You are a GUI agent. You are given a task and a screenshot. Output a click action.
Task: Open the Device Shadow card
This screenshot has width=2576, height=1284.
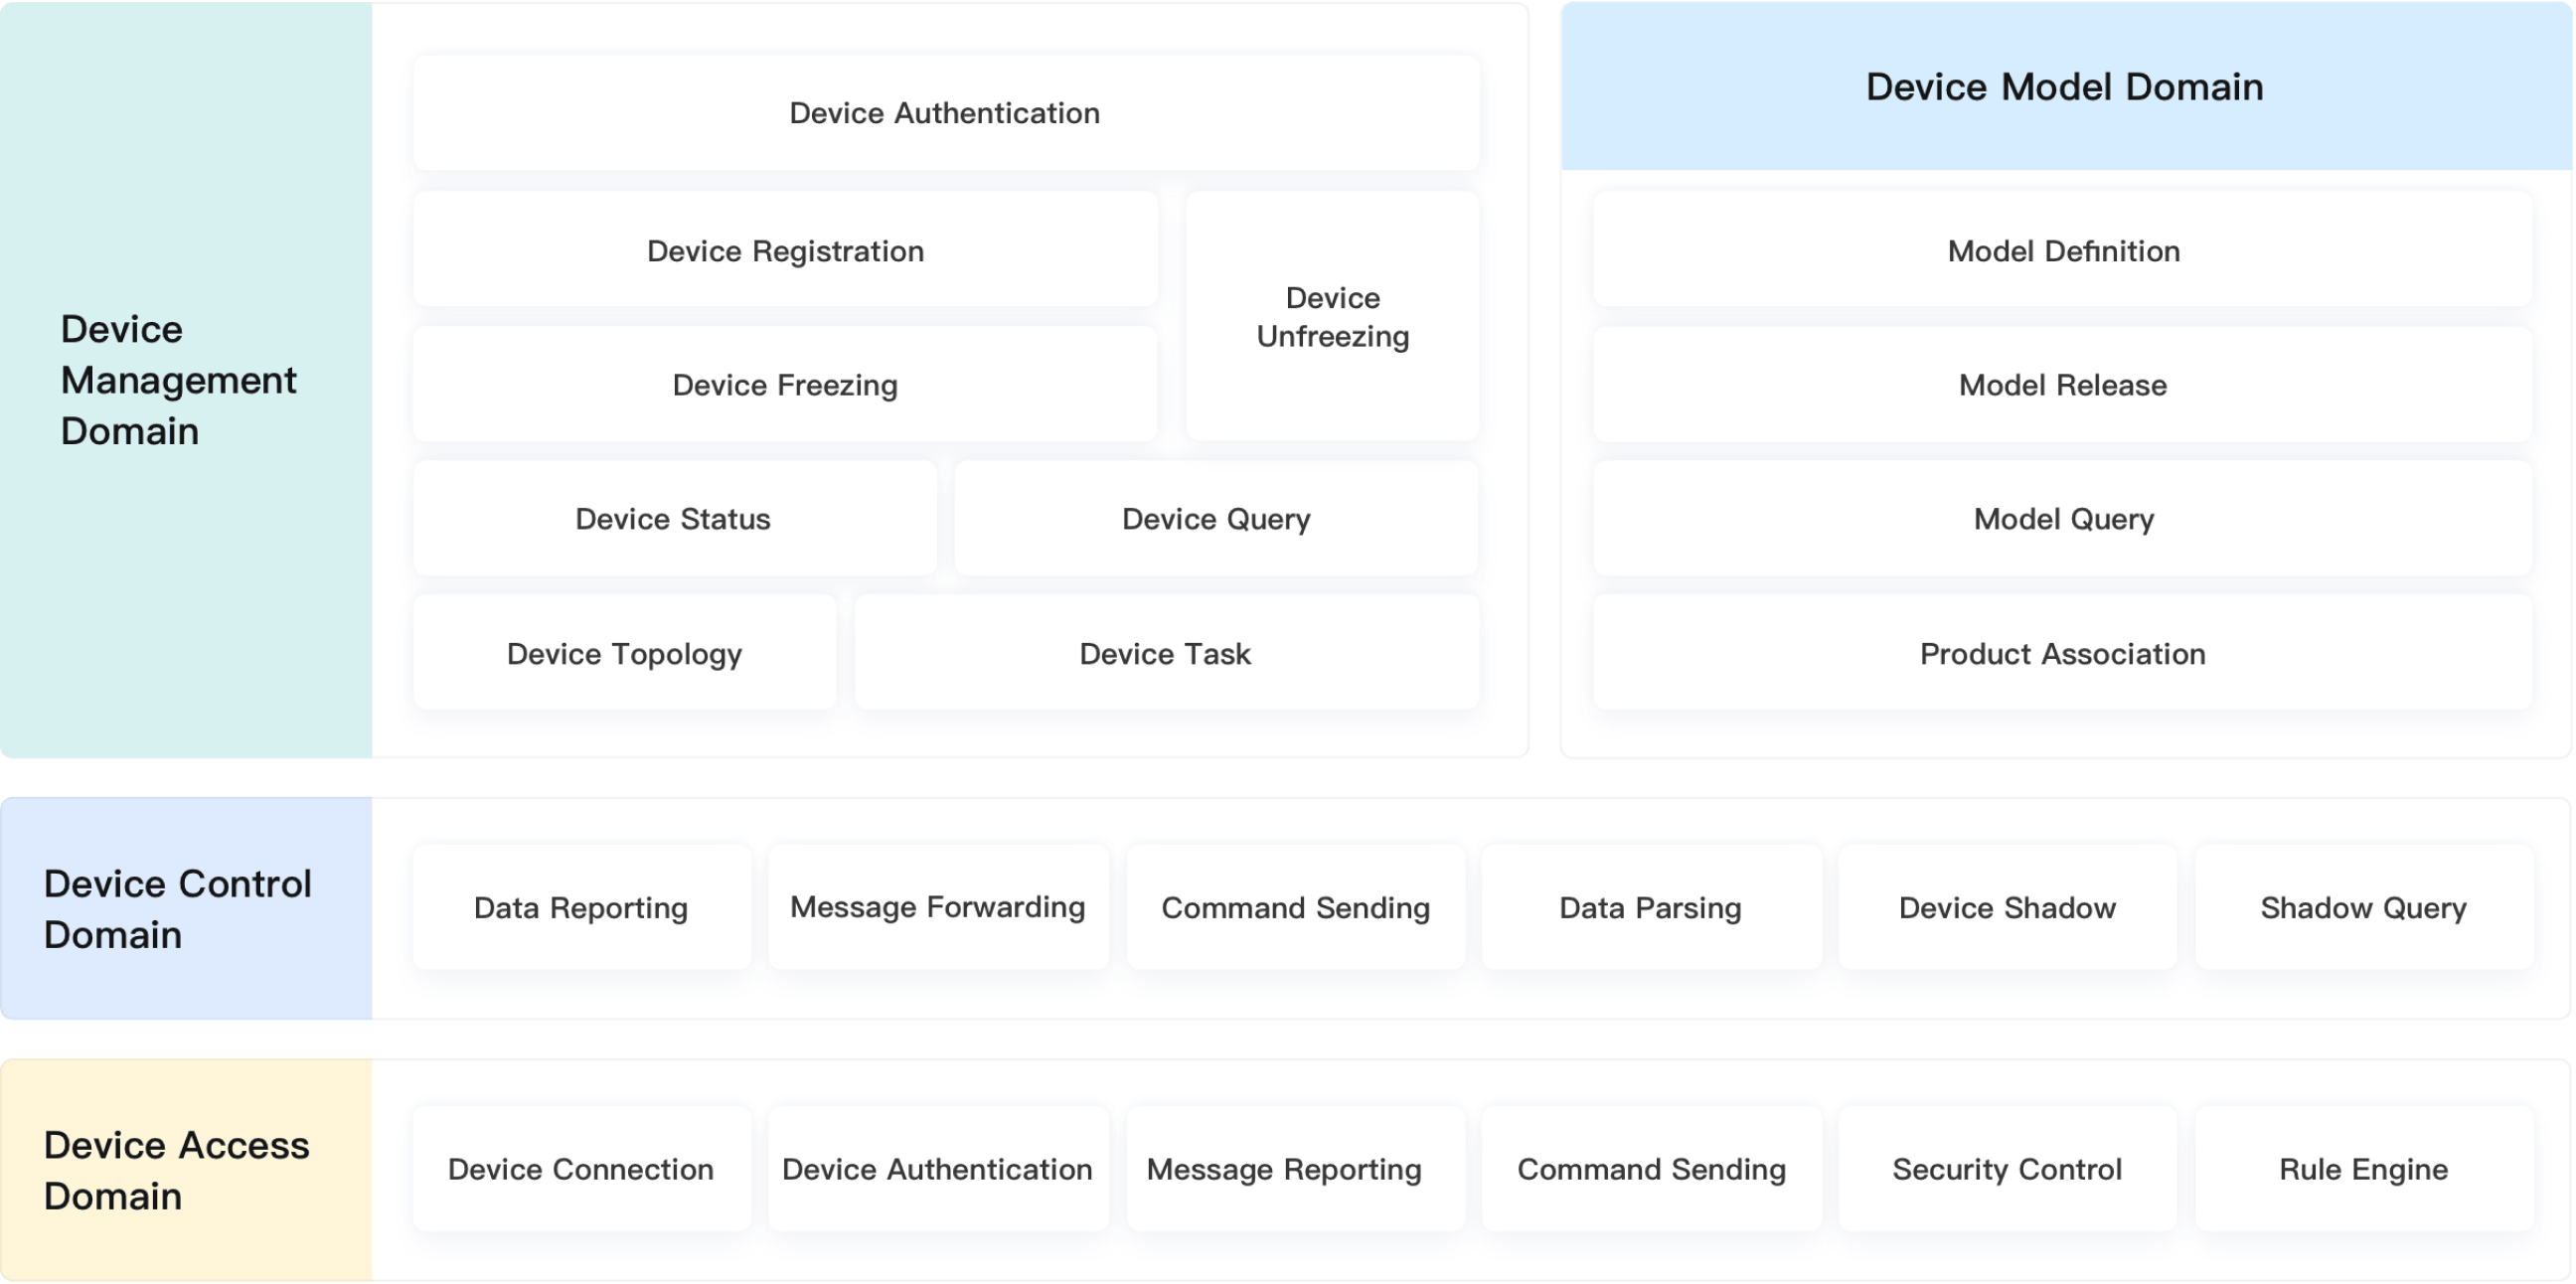point(2007,907)
